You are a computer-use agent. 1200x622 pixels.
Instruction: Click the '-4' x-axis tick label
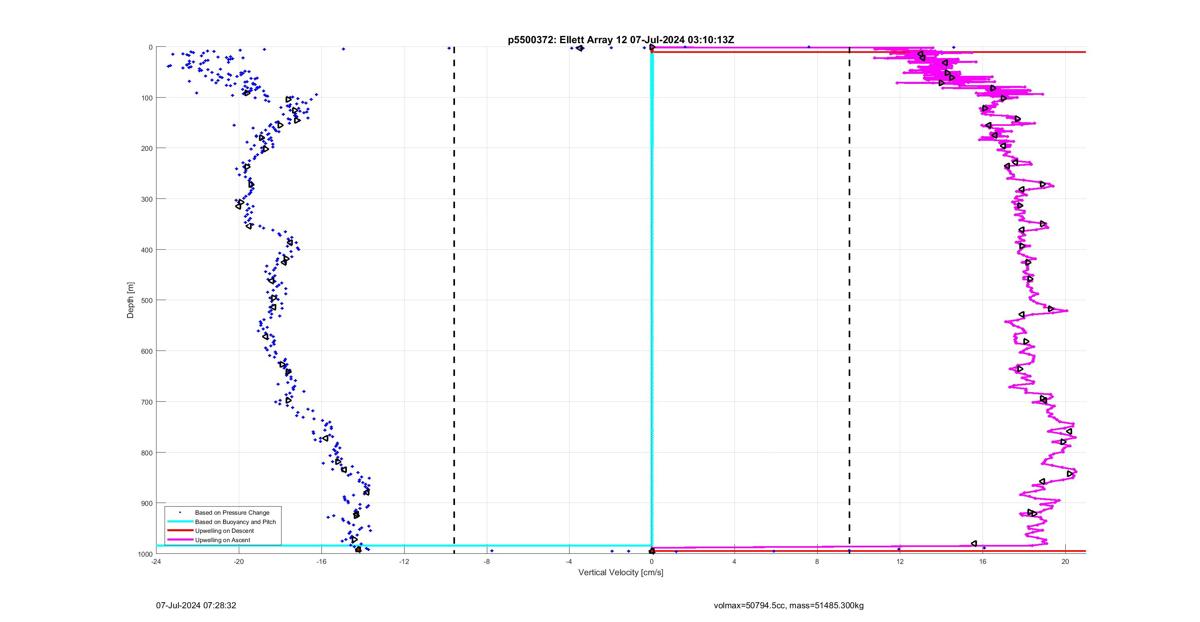tap(569, 562)
